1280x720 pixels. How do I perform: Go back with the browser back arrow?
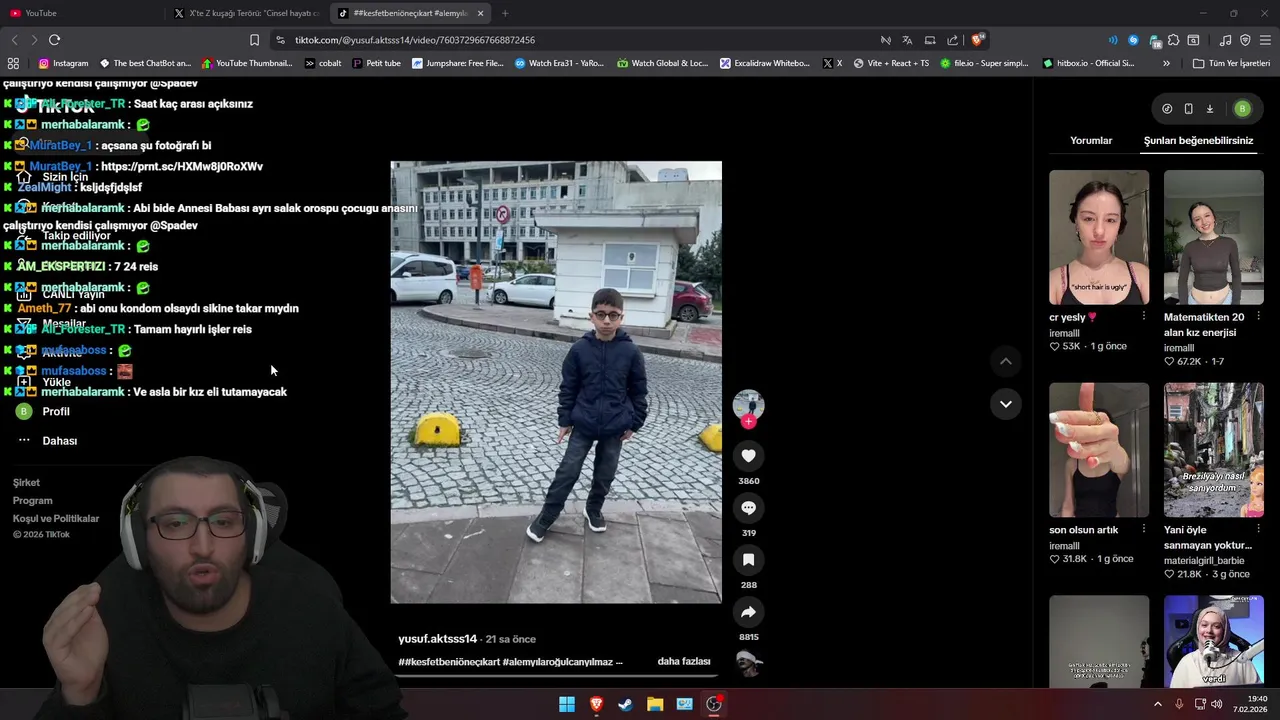pos(14,40)
